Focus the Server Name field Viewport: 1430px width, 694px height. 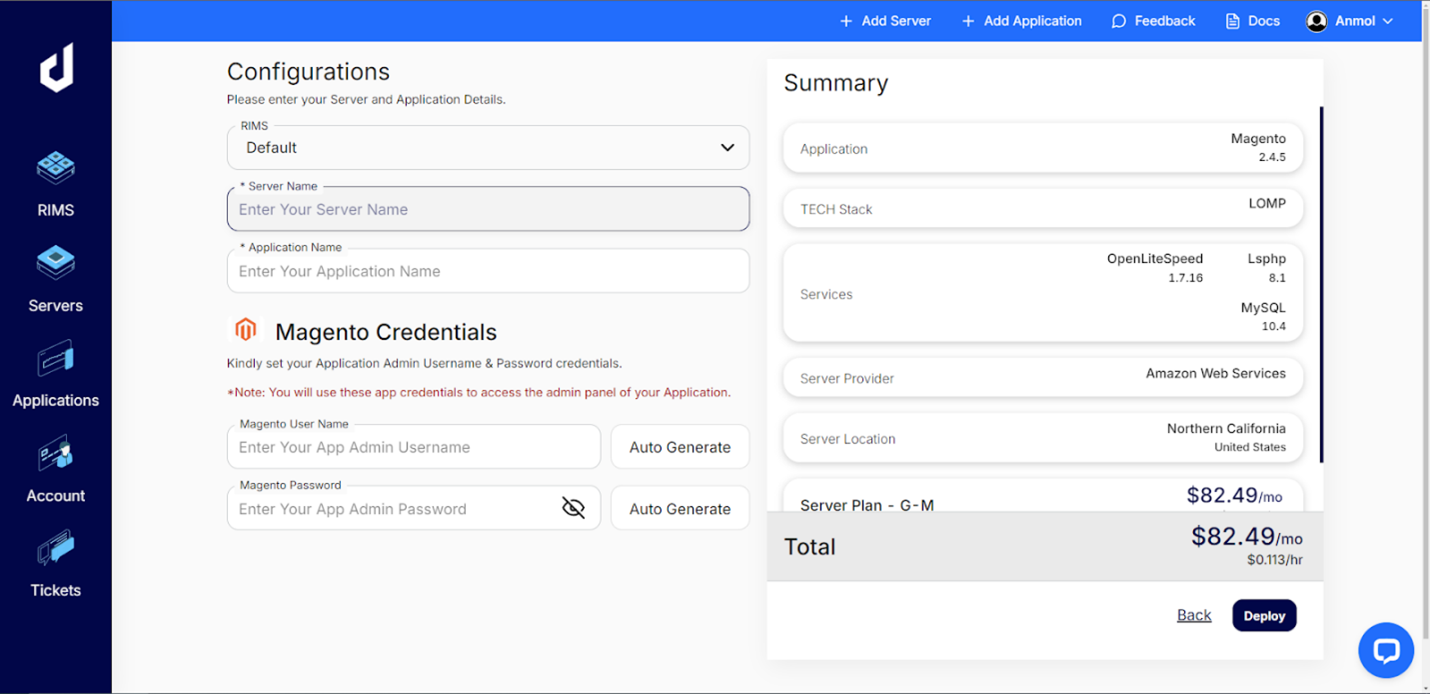click(488, 209)
